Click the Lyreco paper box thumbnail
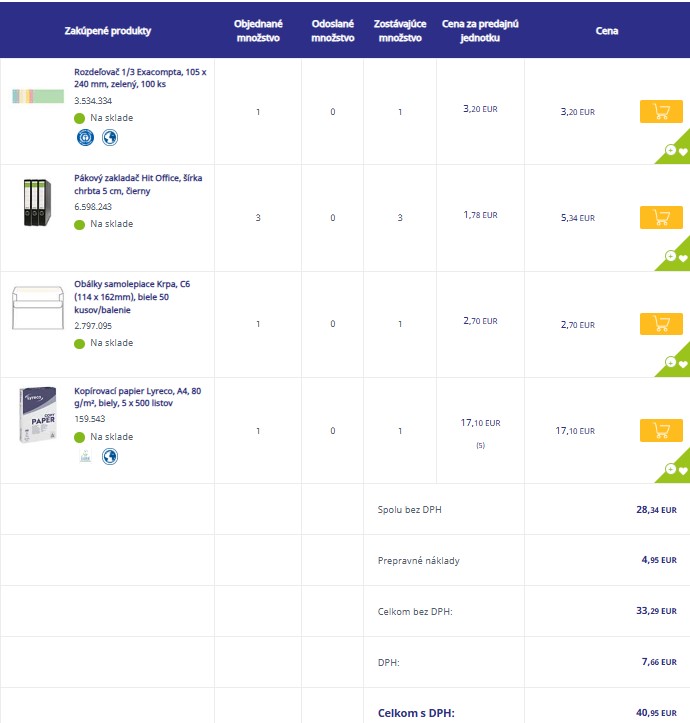 [x=37, y=415]
